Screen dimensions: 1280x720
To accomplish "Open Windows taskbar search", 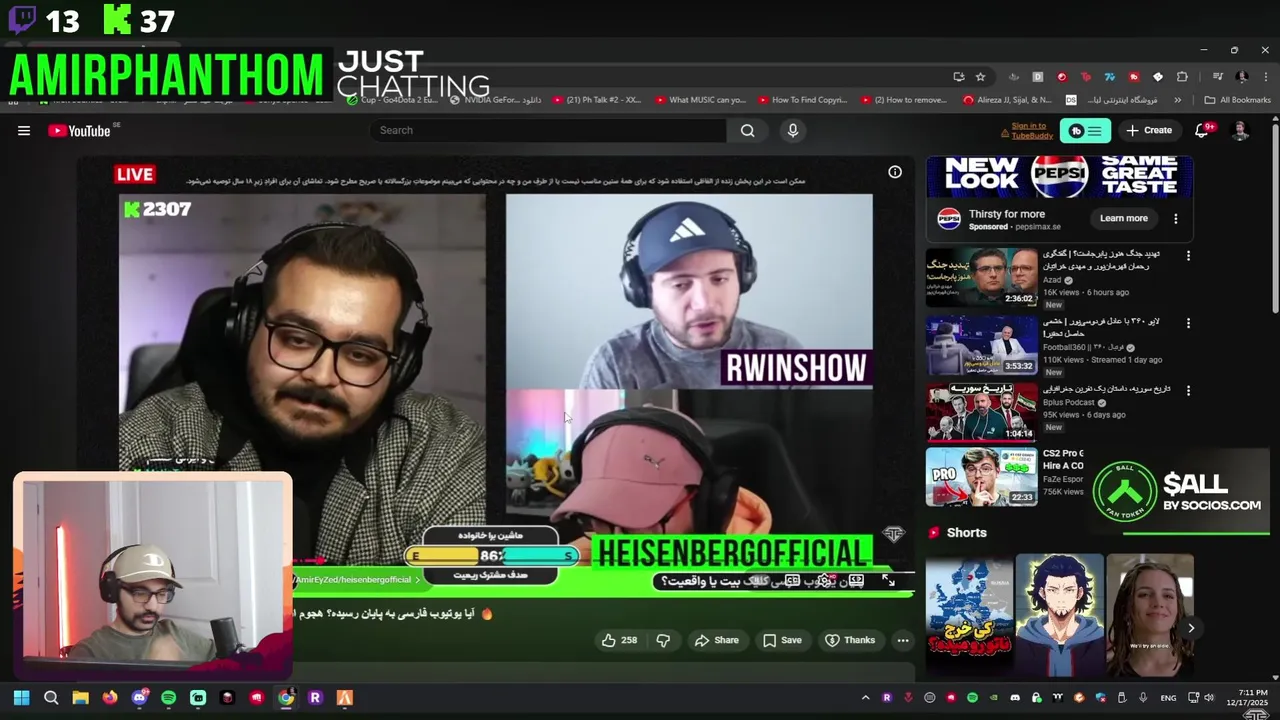I will coord(51,698).
